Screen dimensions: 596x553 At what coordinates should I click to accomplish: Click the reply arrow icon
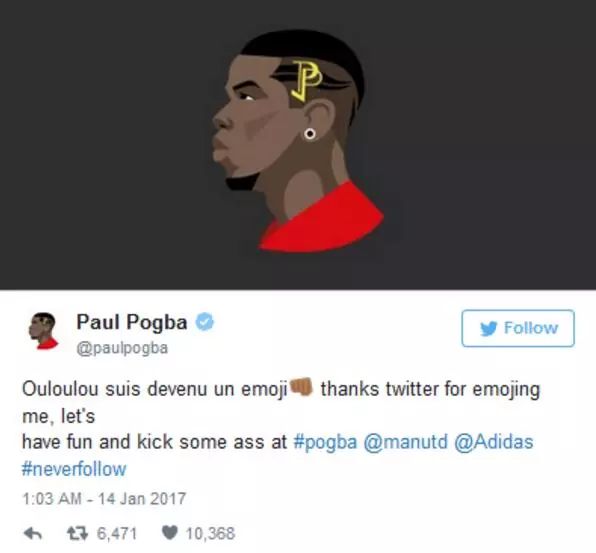coord(33,534)
